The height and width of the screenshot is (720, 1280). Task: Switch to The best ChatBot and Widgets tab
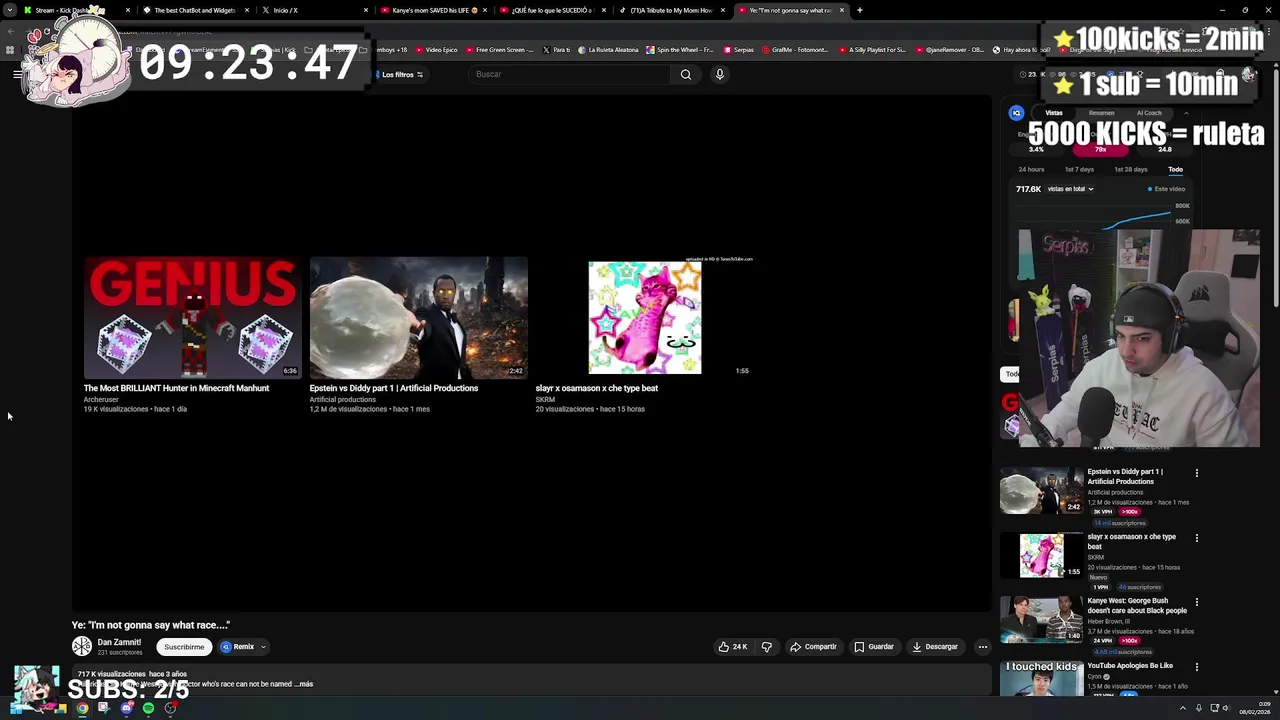tap(194, 10)
